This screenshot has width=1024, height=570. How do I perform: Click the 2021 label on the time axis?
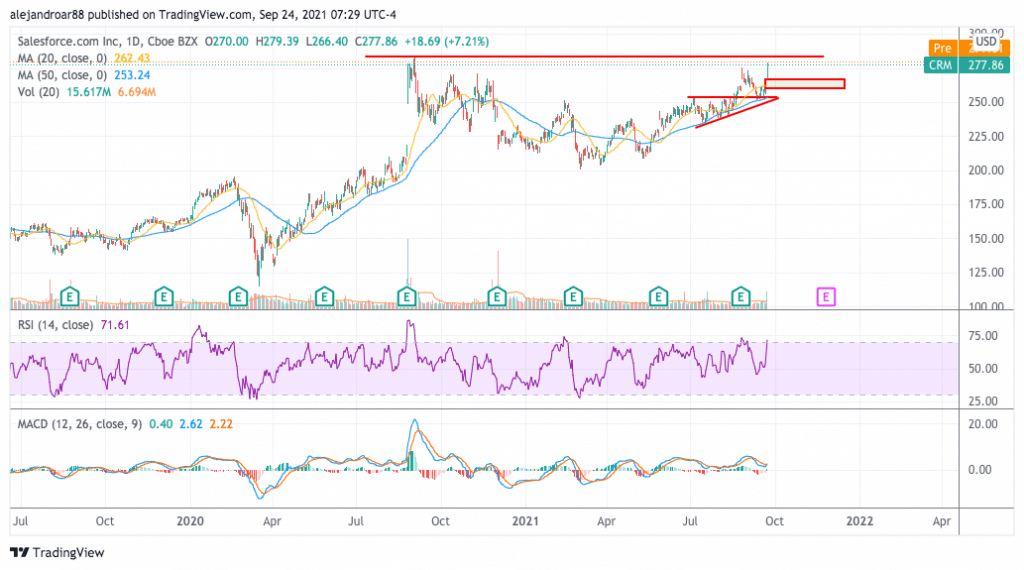point(525,521)
